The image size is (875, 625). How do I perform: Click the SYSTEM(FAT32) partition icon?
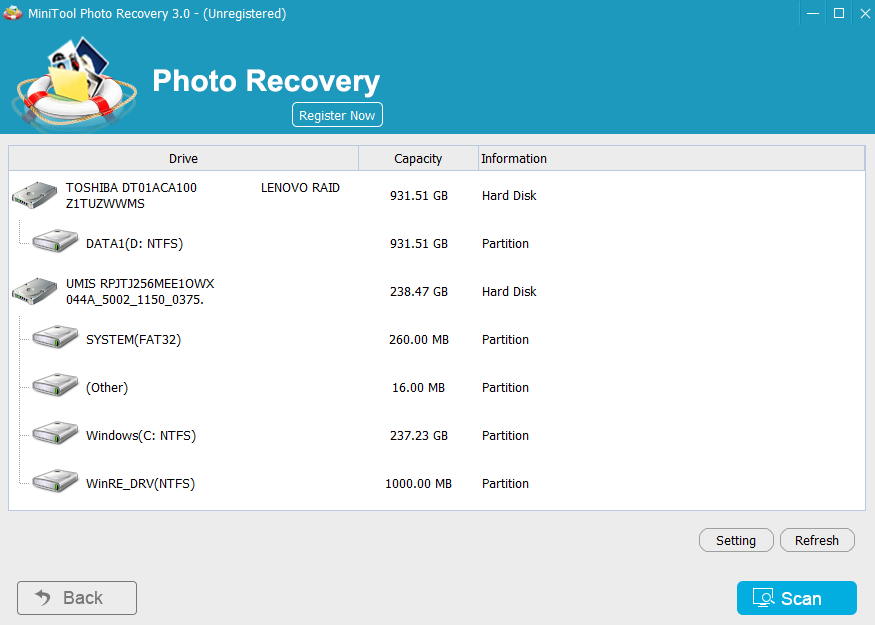coord(55,337)
